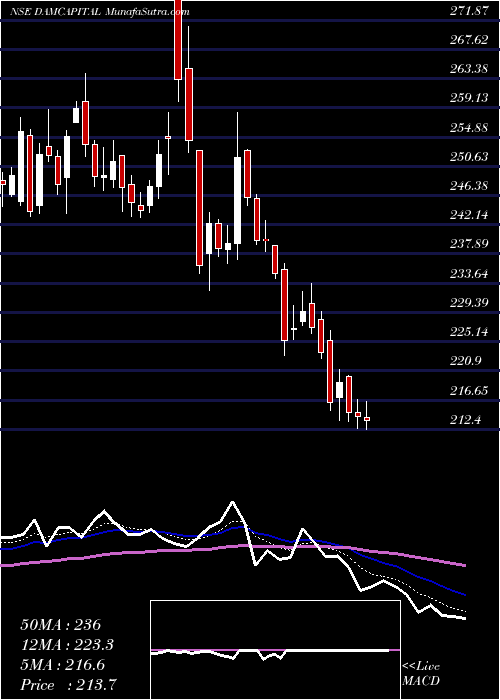
Task: Click the NSE DAMCAPITAL chart title
Action: 100,12
